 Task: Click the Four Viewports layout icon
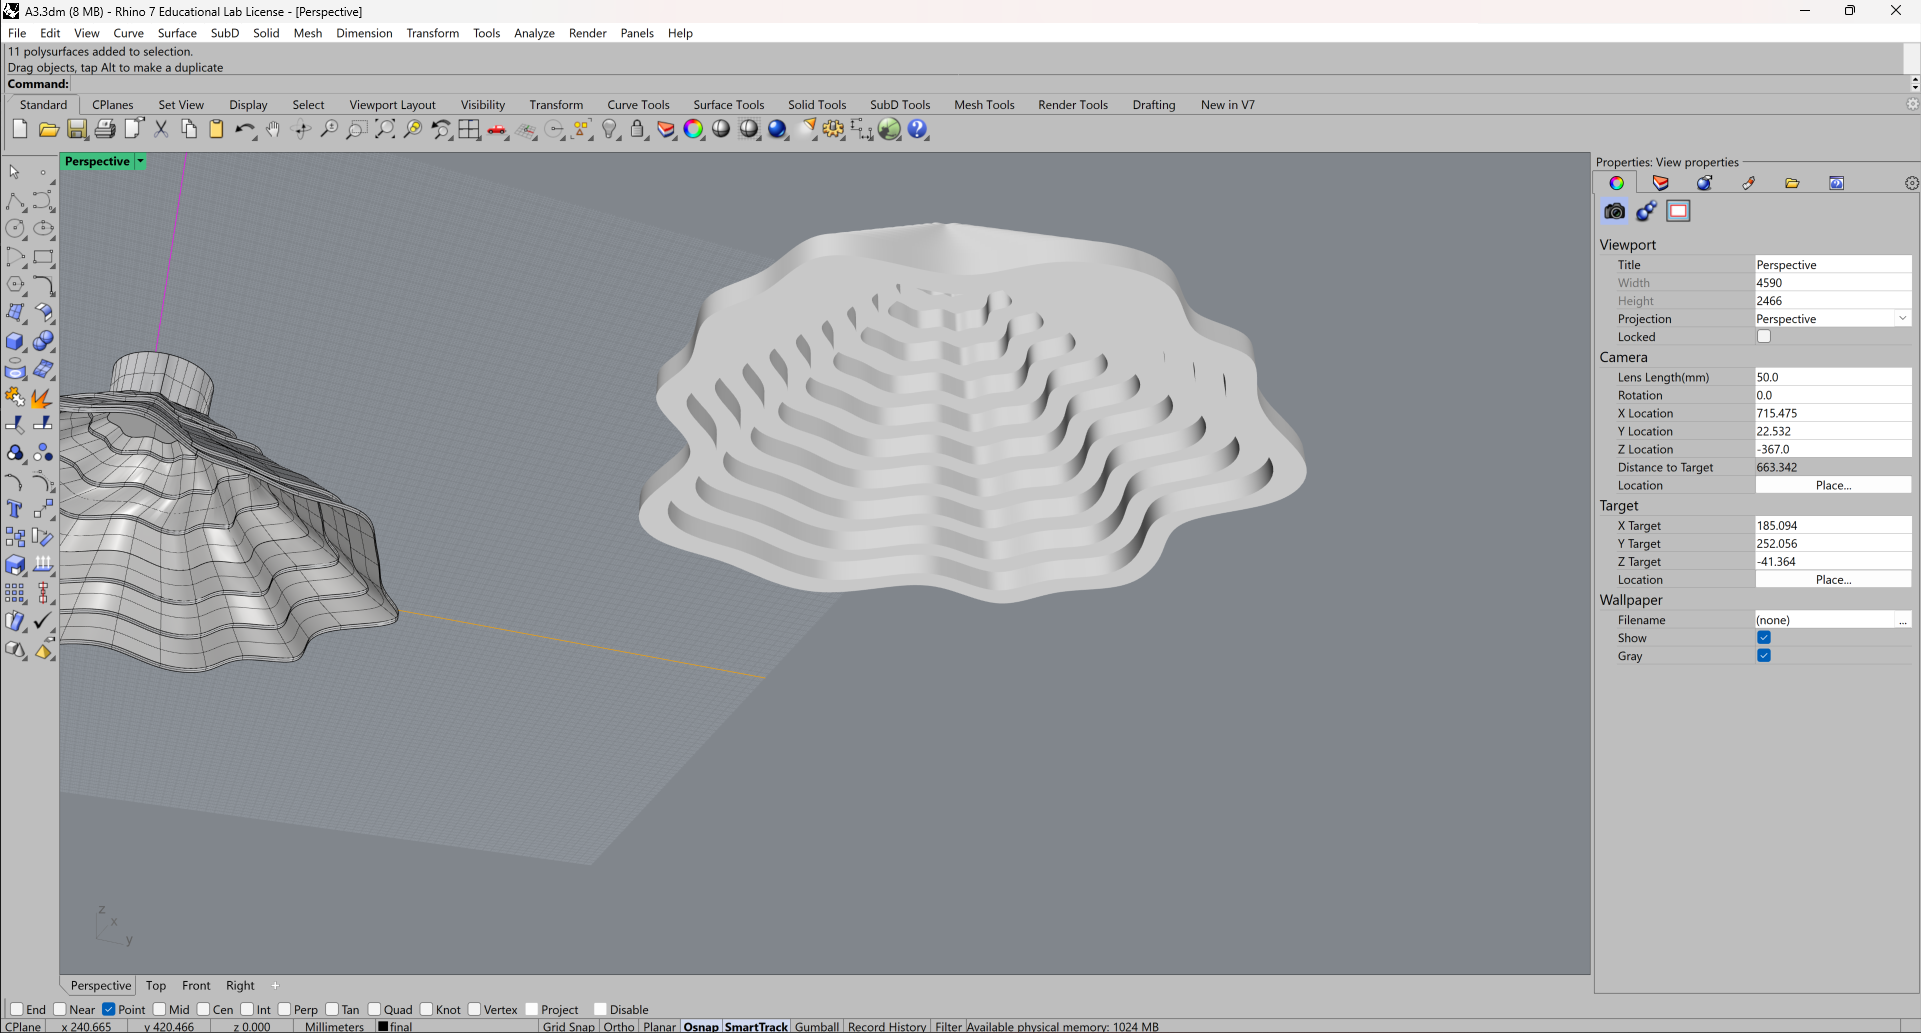coord(469,129)
